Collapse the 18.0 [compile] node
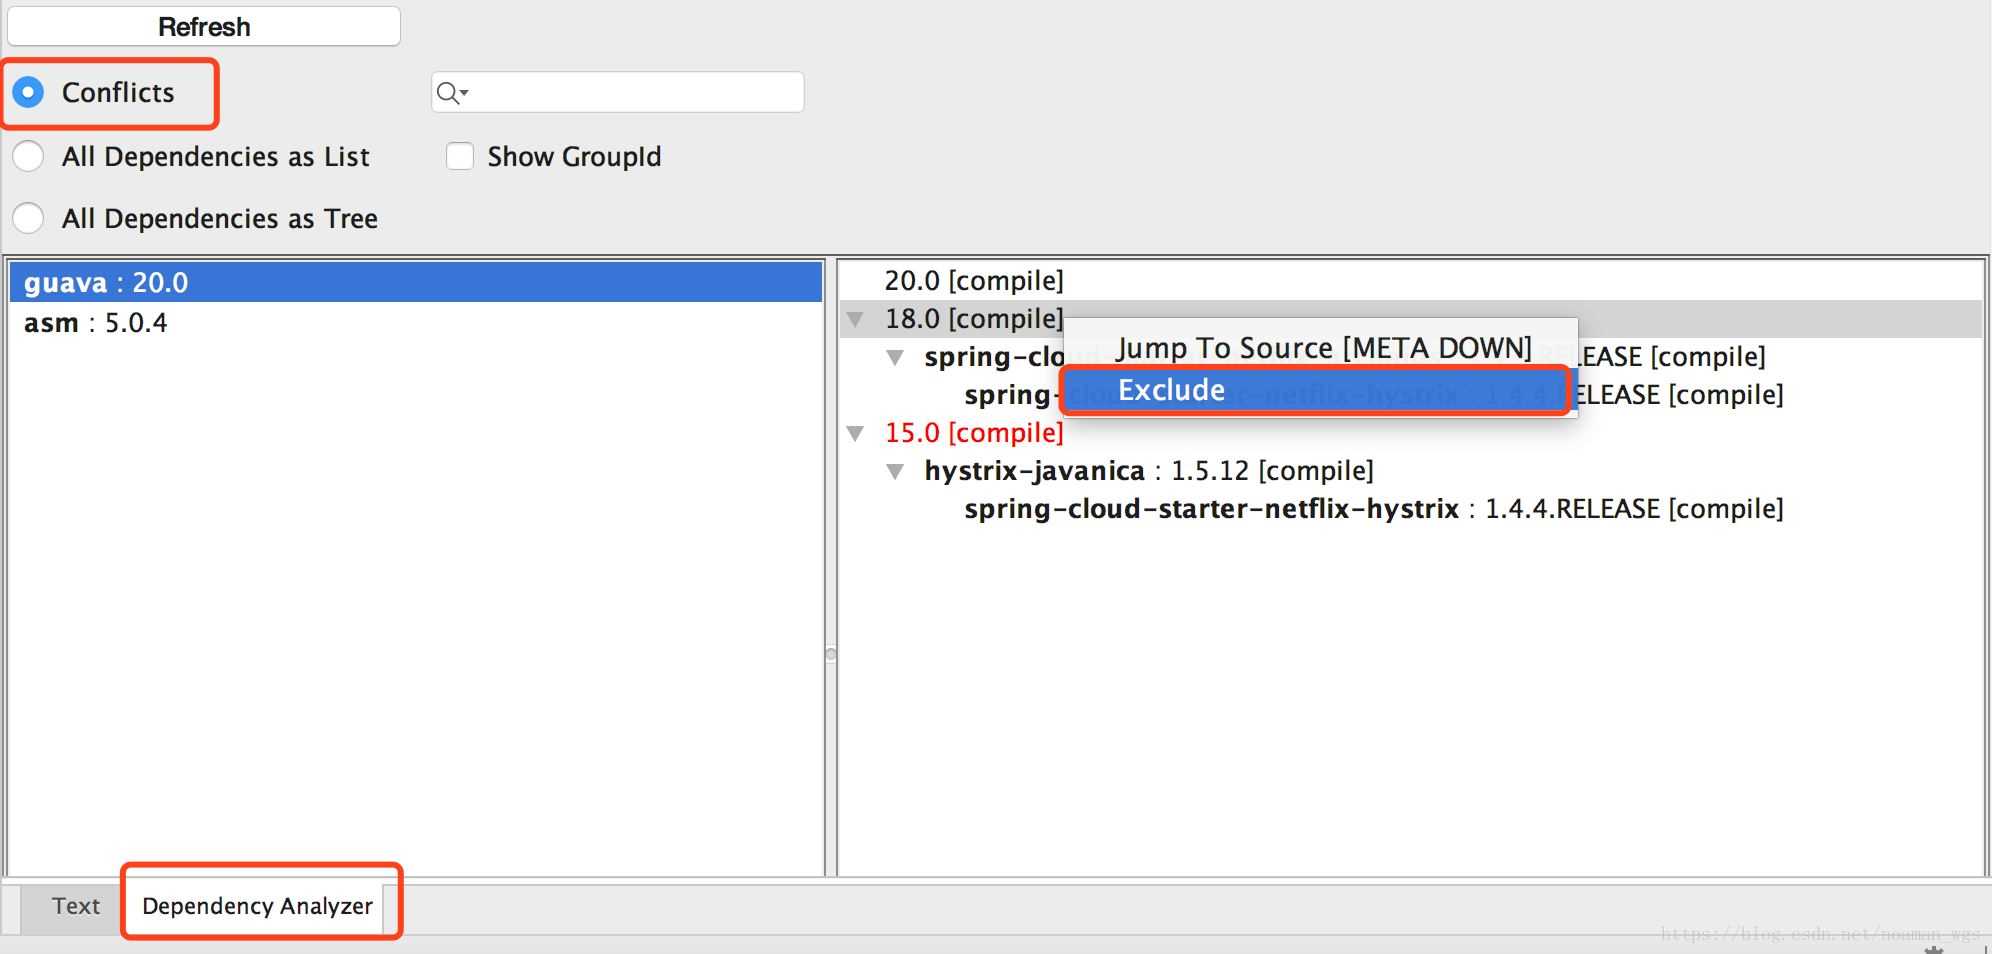 [855, 320]
